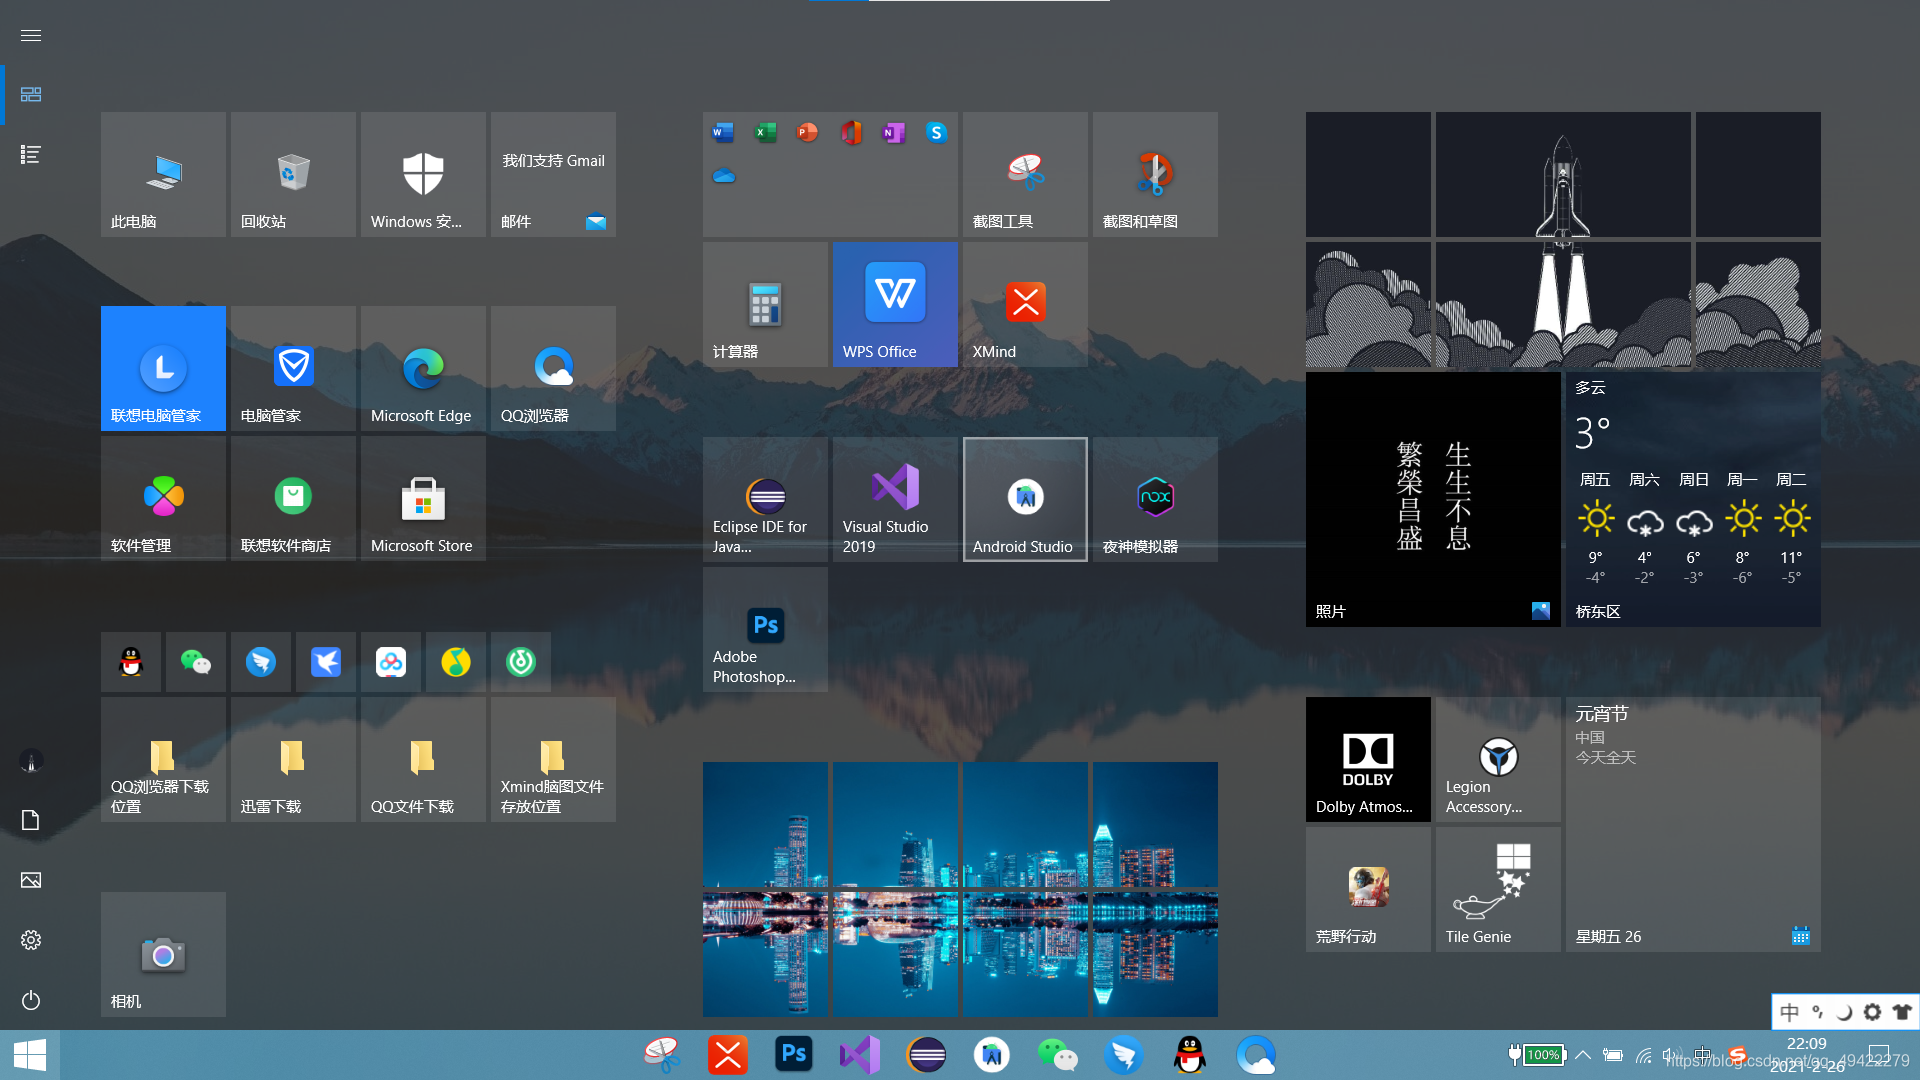Click Eclipse icon in the taskbar
This screenshot has height=1080, width=1920.
[x=926, y=1055]
